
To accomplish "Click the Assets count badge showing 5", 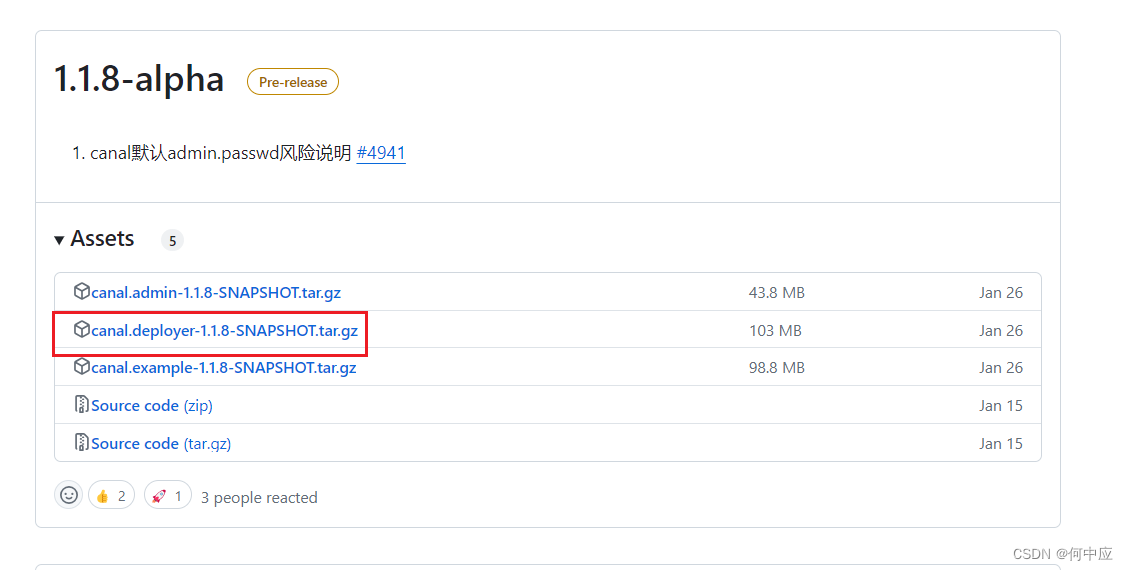I will click(x=172, y=240).
